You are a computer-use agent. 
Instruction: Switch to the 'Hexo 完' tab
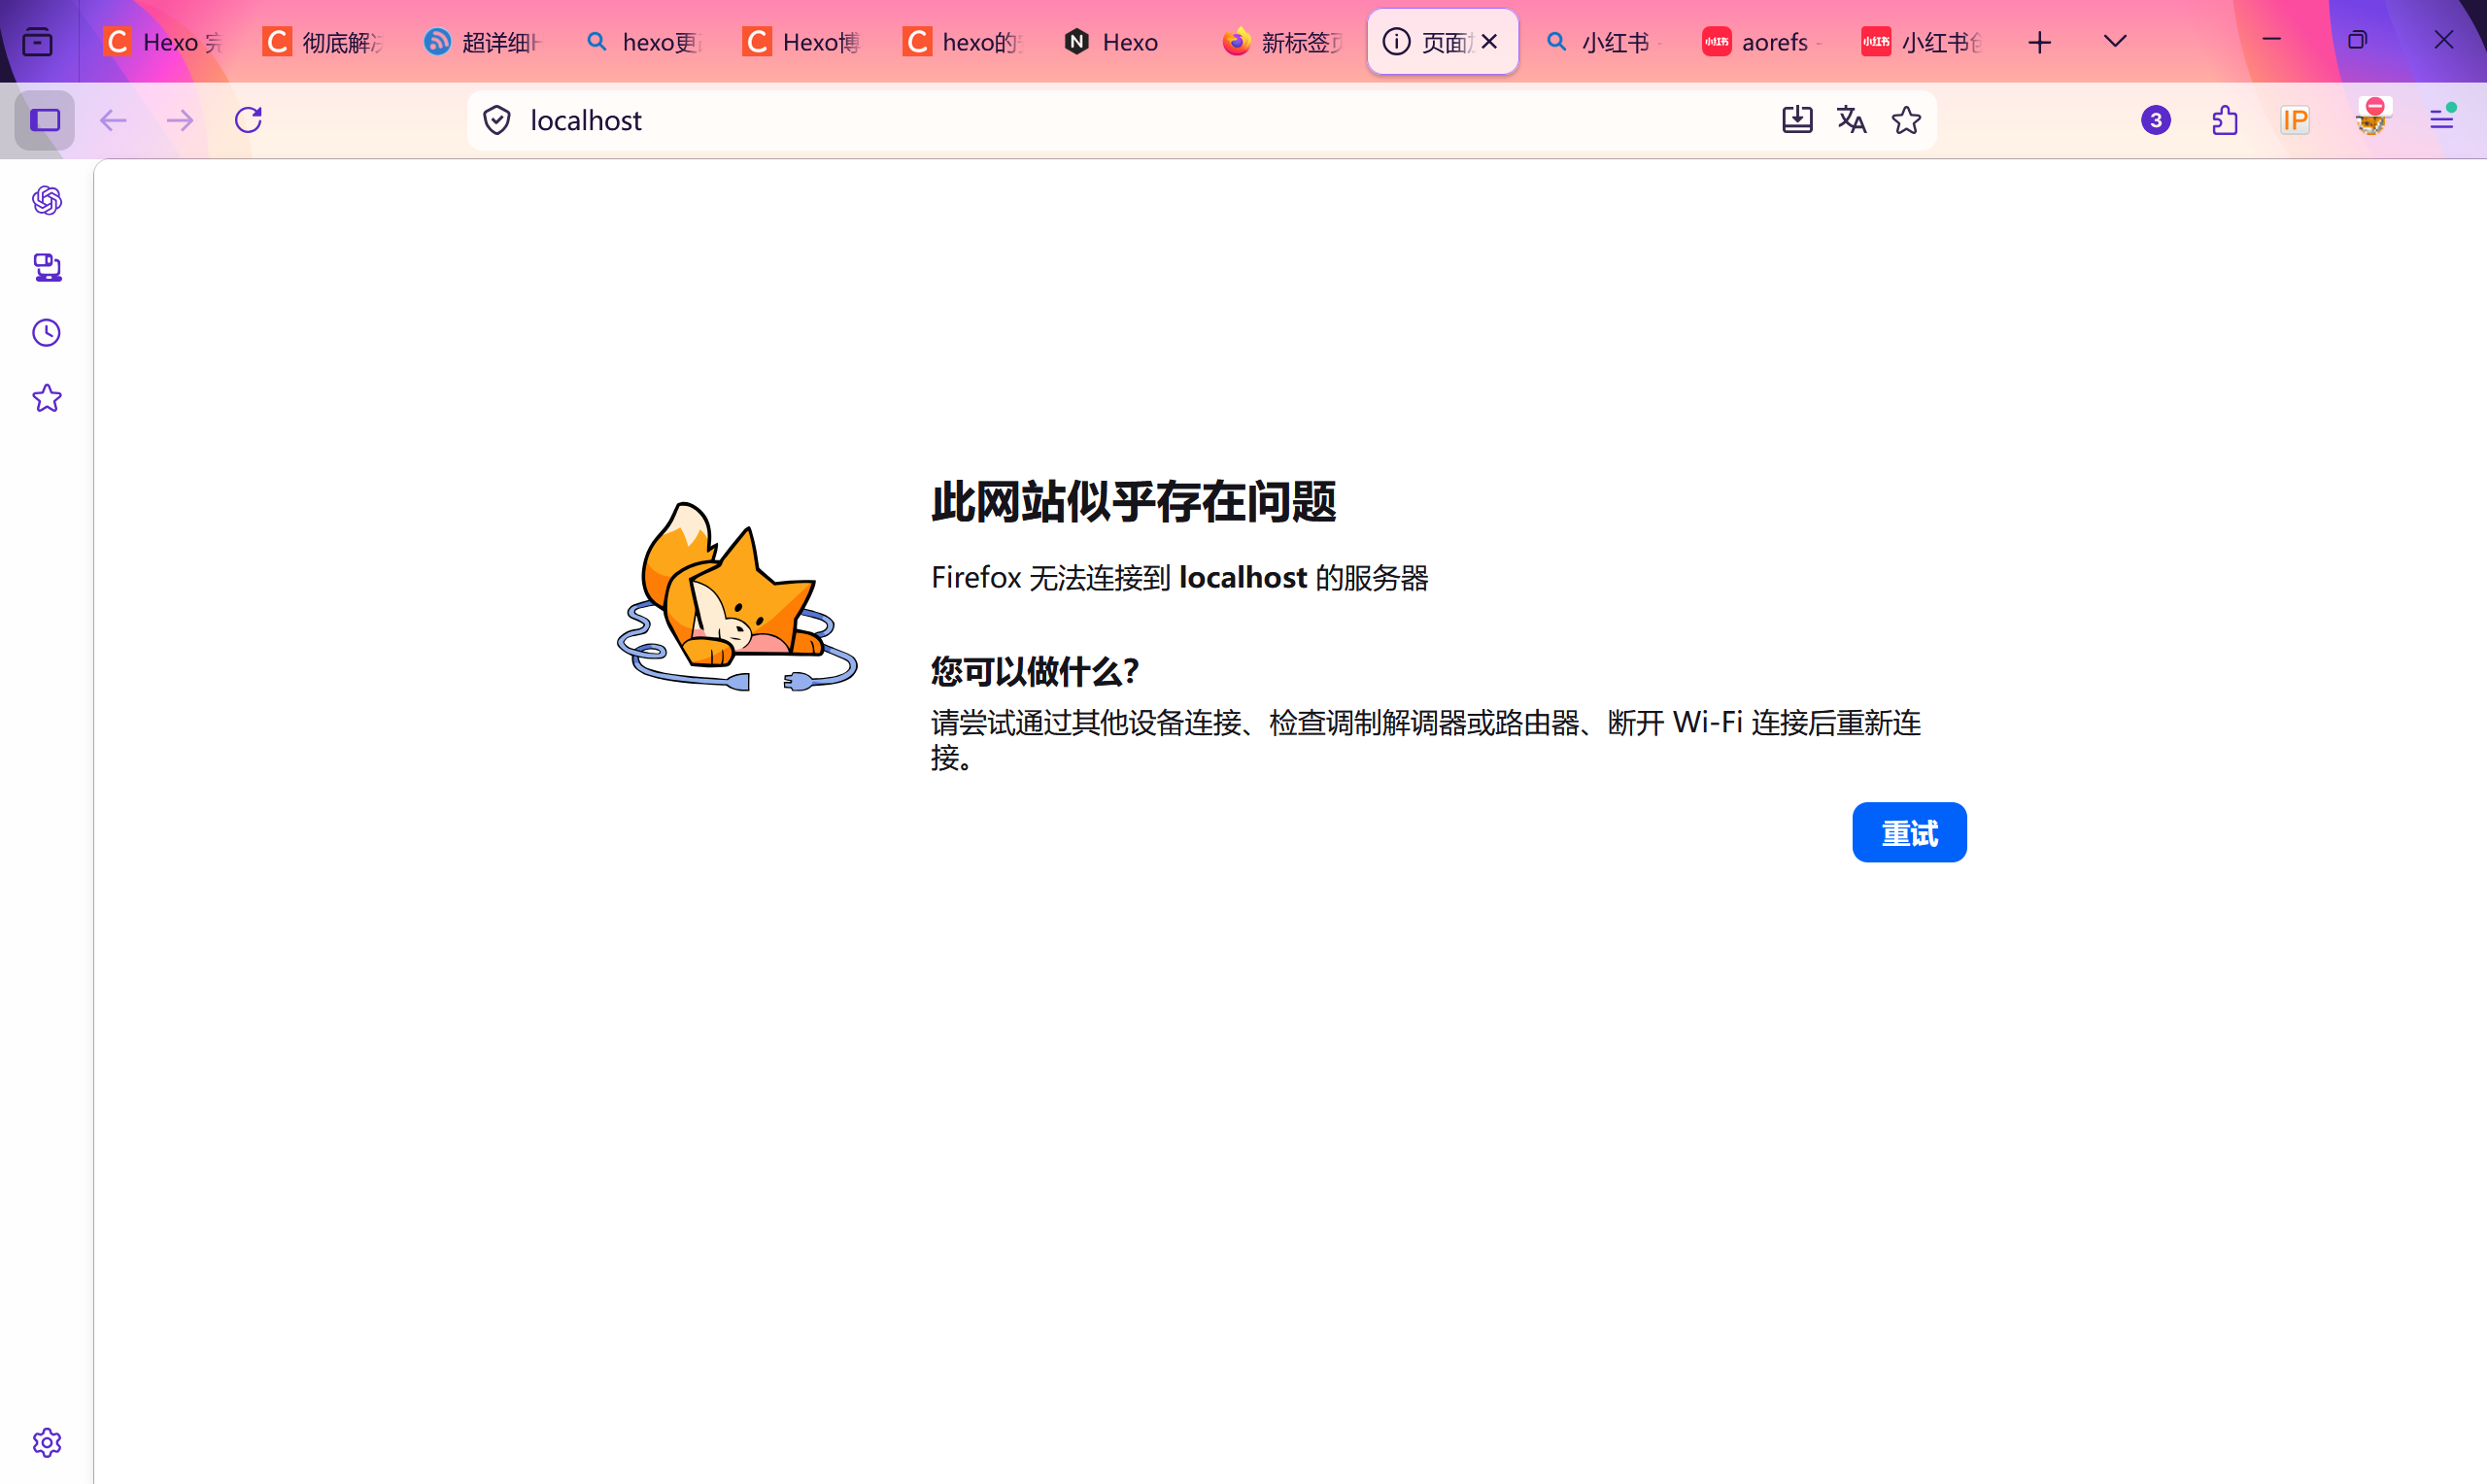[x=164, y=42]
